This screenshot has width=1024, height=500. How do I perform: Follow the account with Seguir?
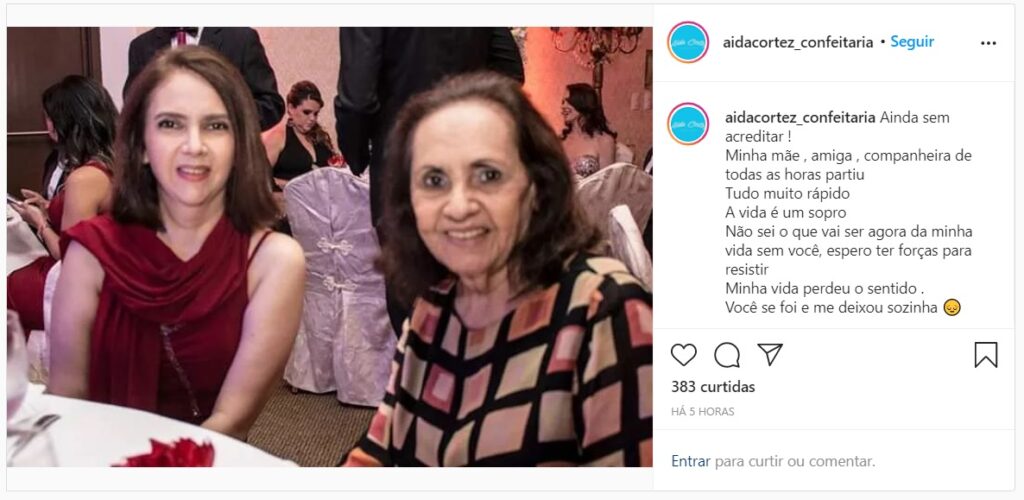(x=912, y=42)
